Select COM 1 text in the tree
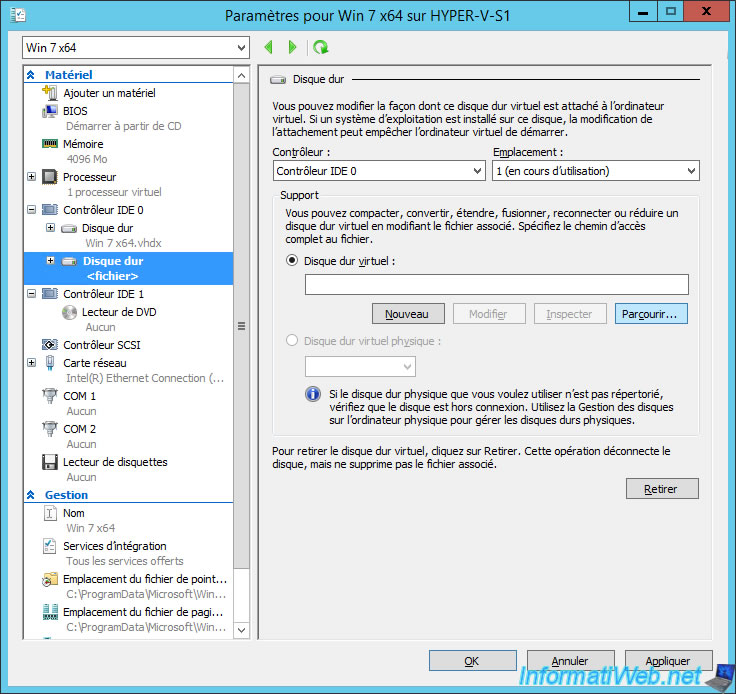This screenshot has height=694, width=736. coord(79,396)
